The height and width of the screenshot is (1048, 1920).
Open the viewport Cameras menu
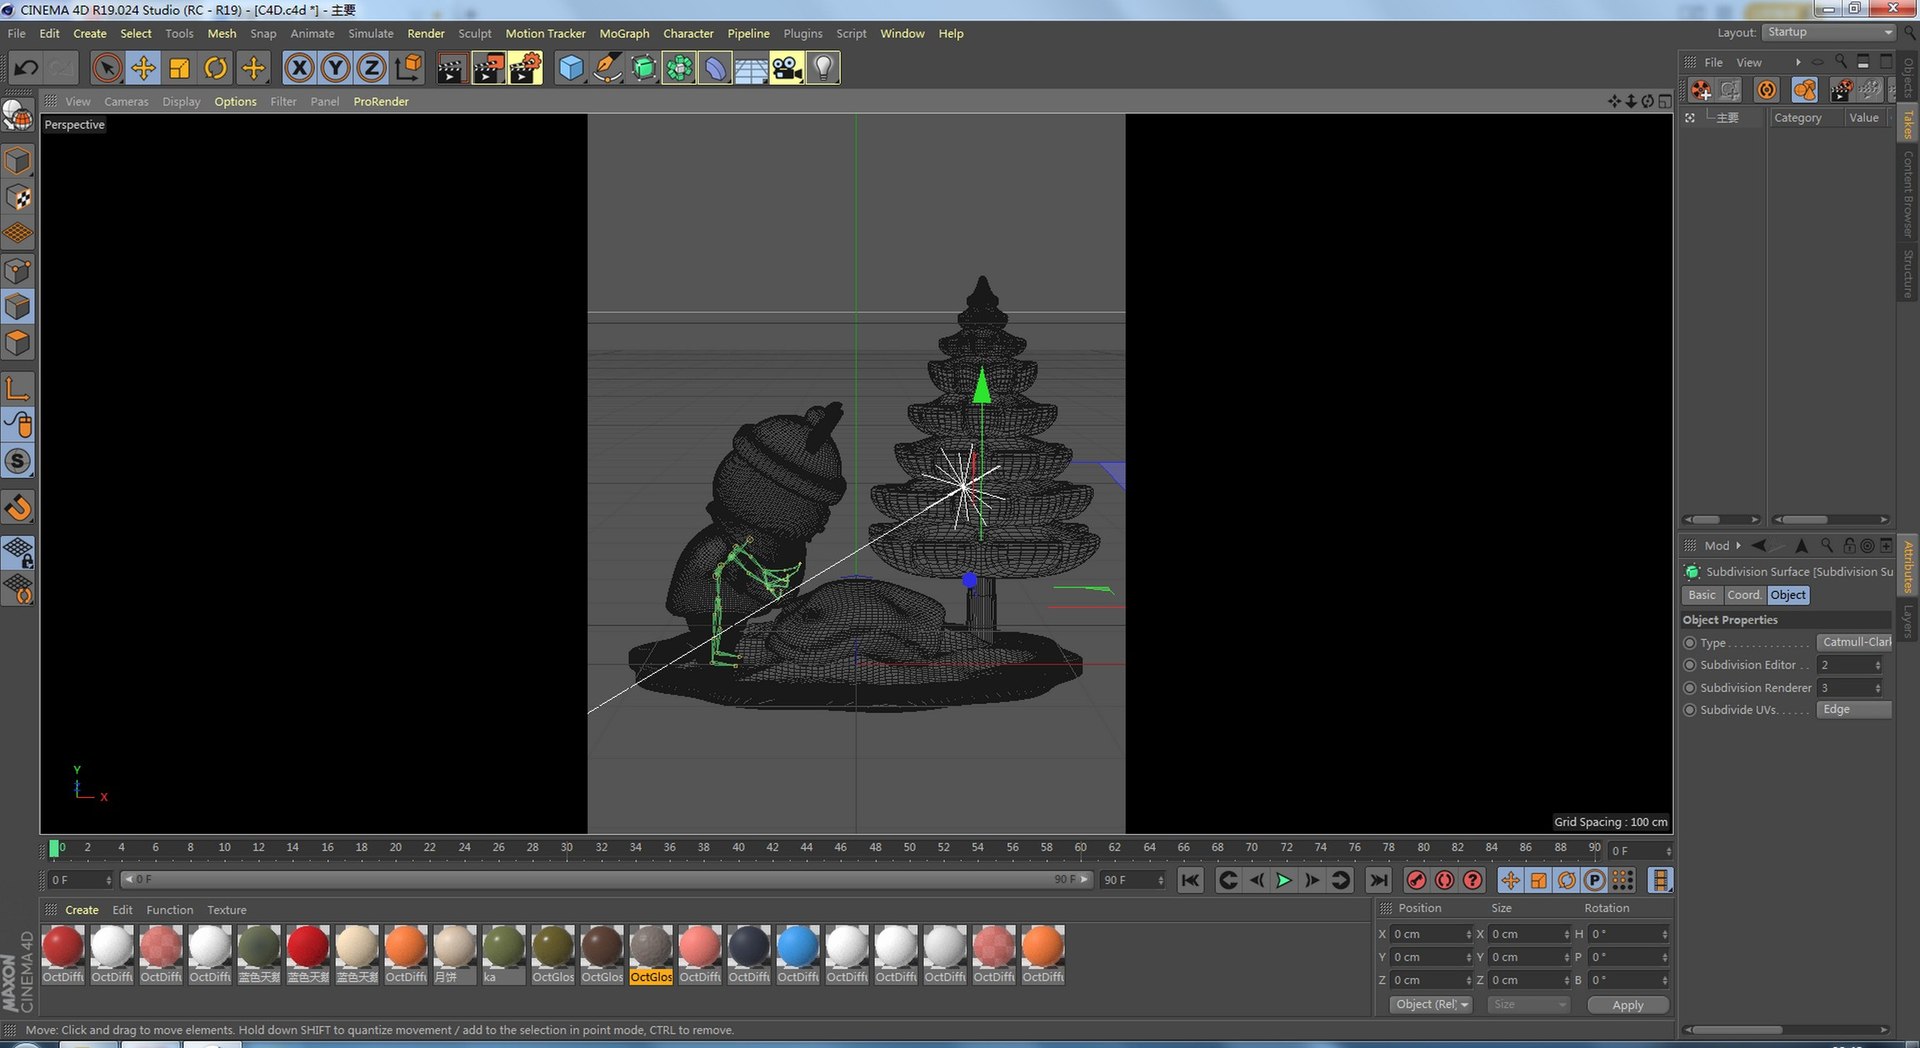(x=126, y=101)
